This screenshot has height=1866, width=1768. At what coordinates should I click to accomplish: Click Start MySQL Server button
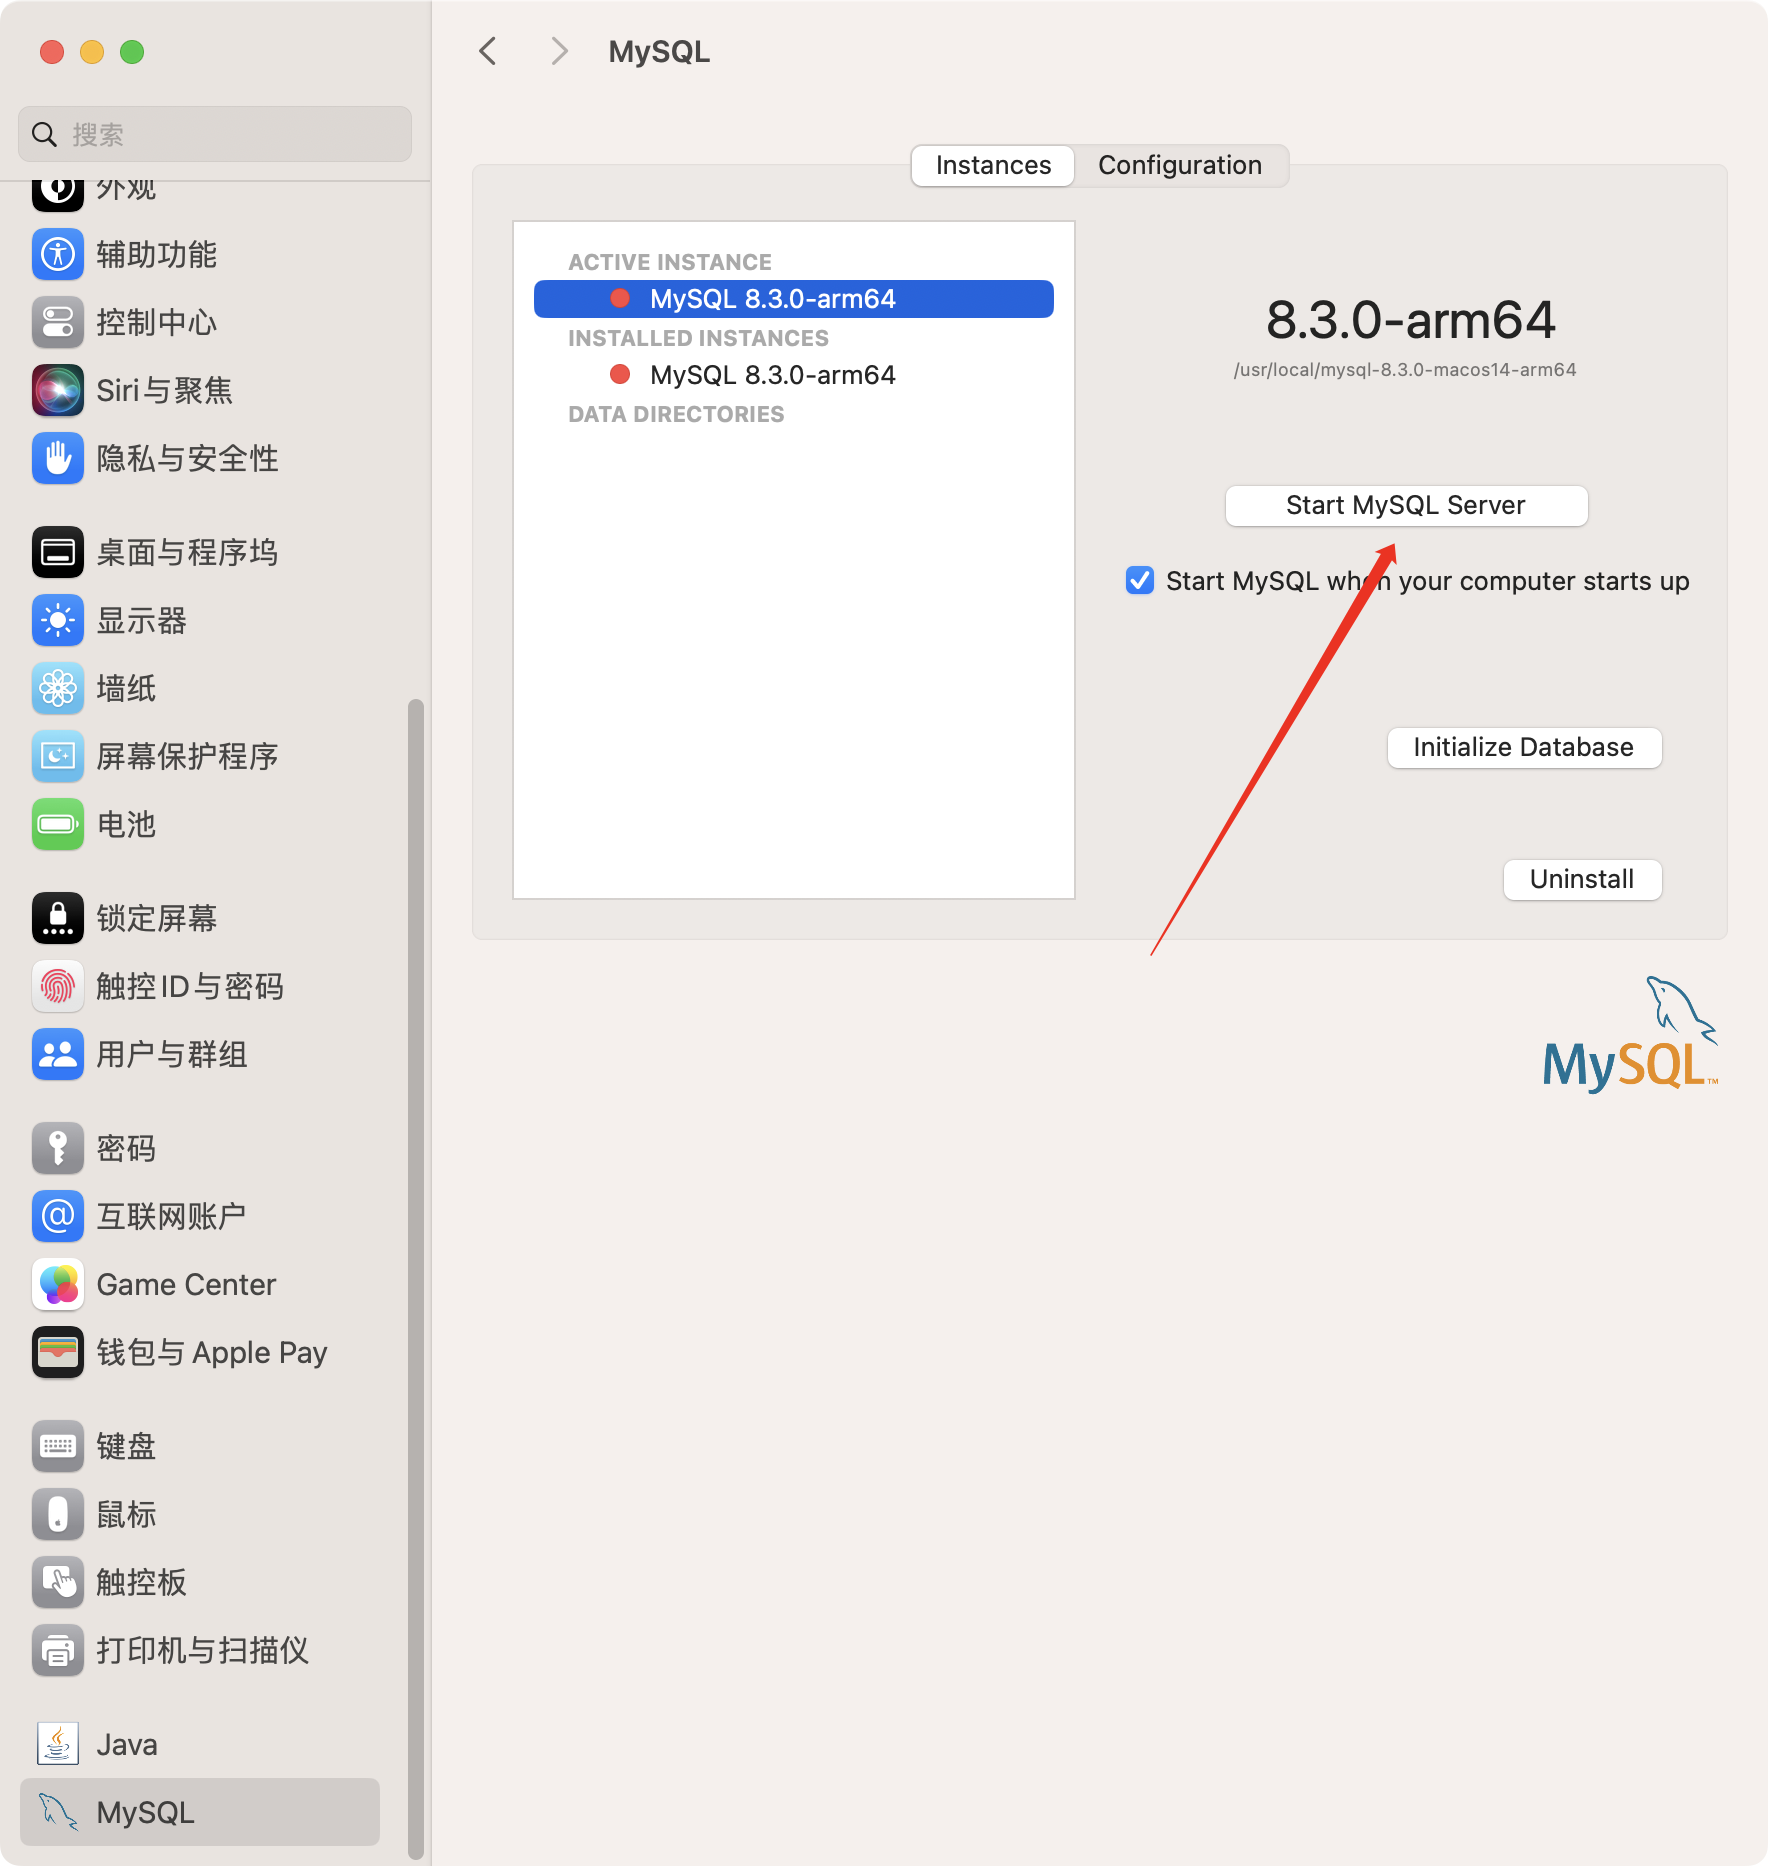(1406, 505)
